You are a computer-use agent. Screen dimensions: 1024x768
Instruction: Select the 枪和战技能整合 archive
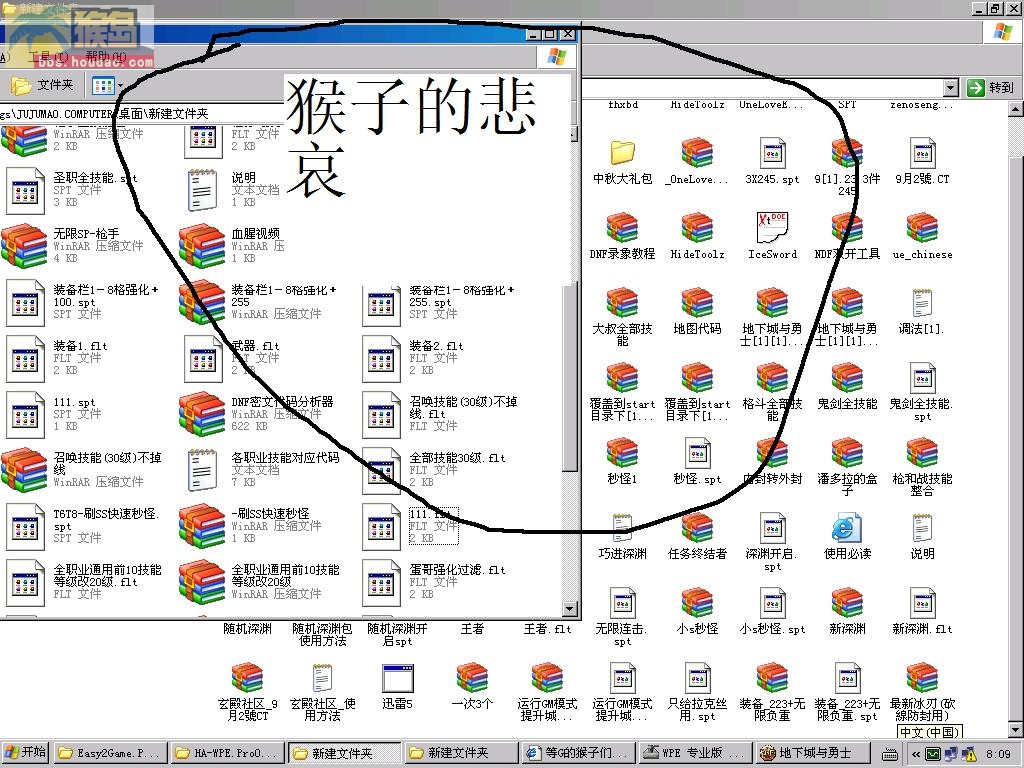[922, 466]
